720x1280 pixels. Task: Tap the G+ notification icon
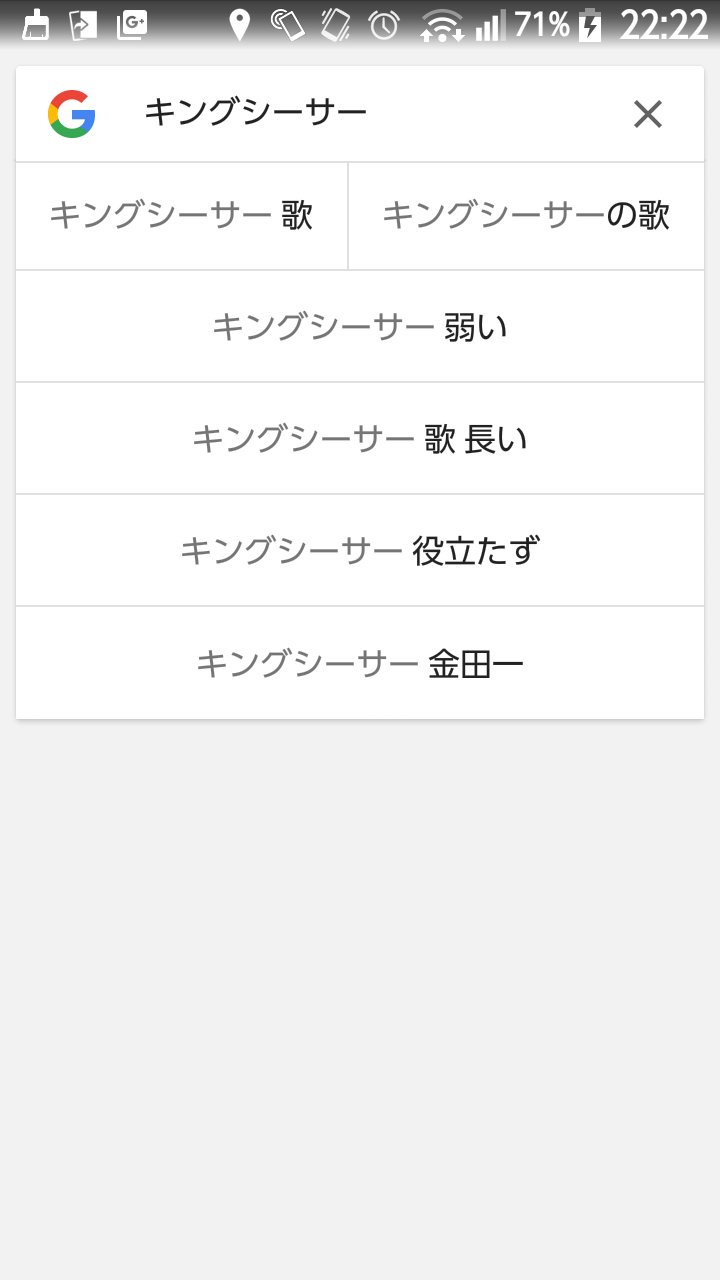pos(132,25)
